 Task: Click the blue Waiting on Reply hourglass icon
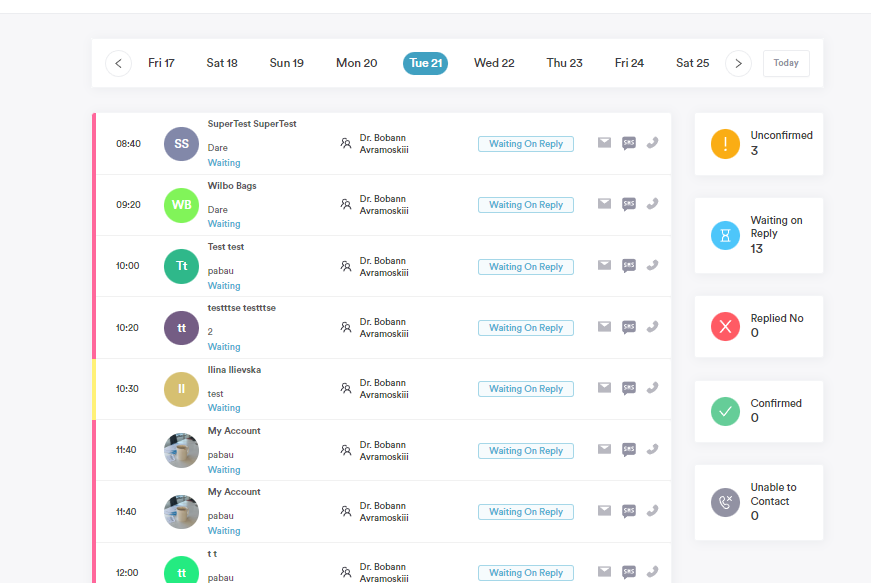725,235
